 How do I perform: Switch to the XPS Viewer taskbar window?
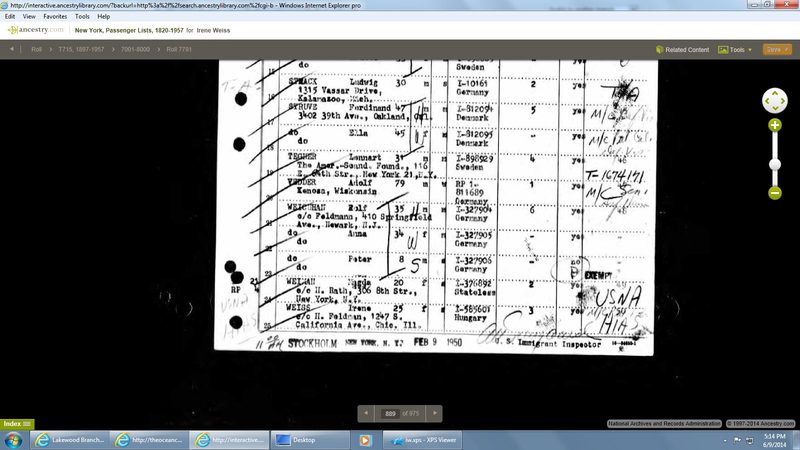[x=422, y=440]
